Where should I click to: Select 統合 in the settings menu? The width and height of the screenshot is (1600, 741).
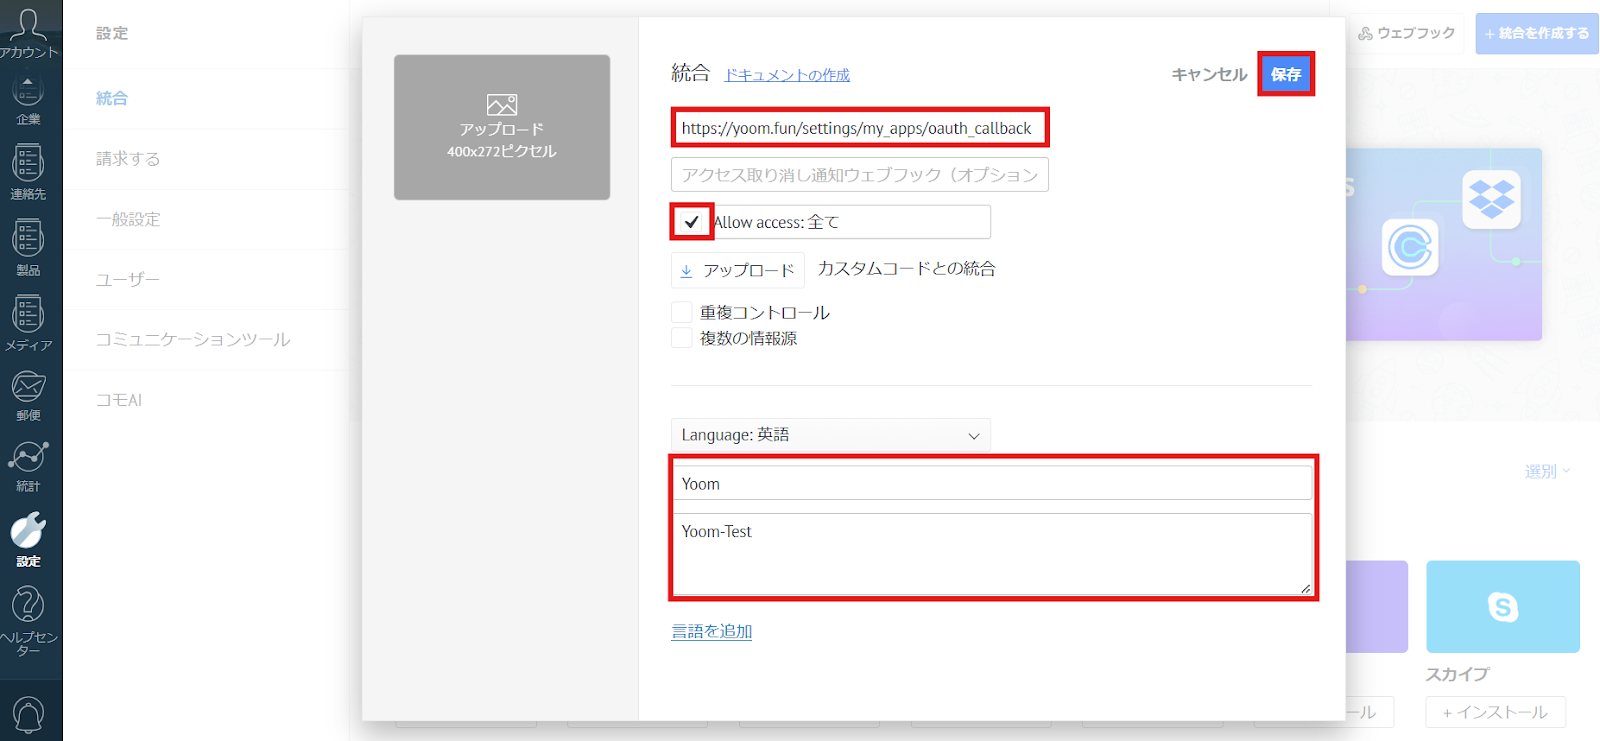point(112,98)
